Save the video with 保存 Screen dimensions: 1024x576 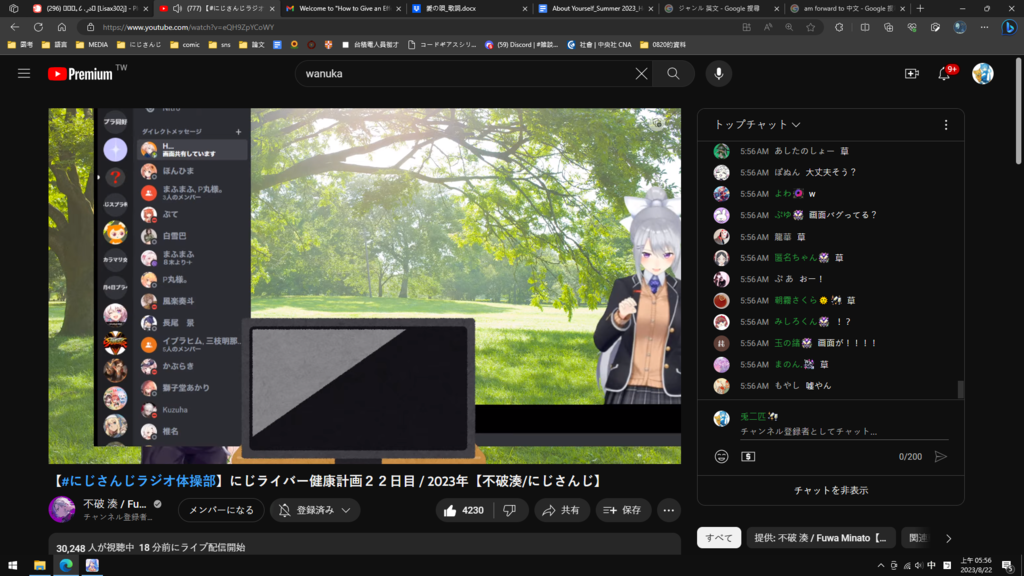click(623, 510)
